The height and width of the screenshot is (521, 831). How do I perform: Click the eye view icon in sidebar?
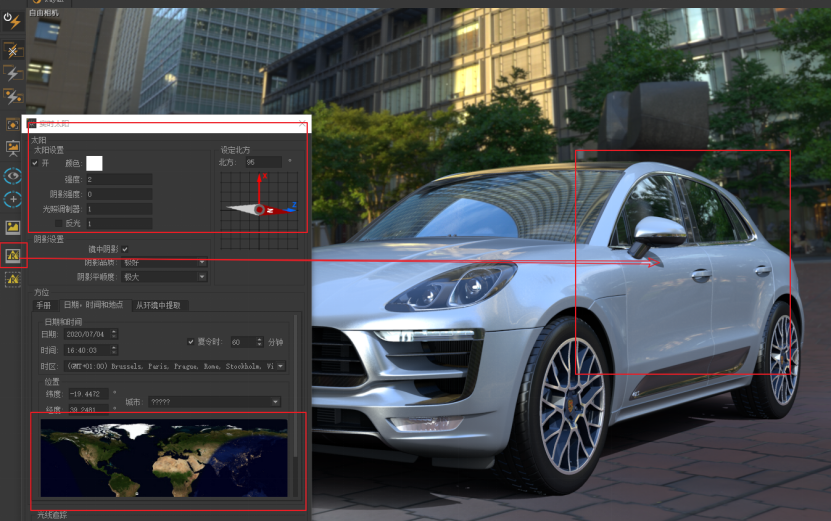[x=13, y=175]
